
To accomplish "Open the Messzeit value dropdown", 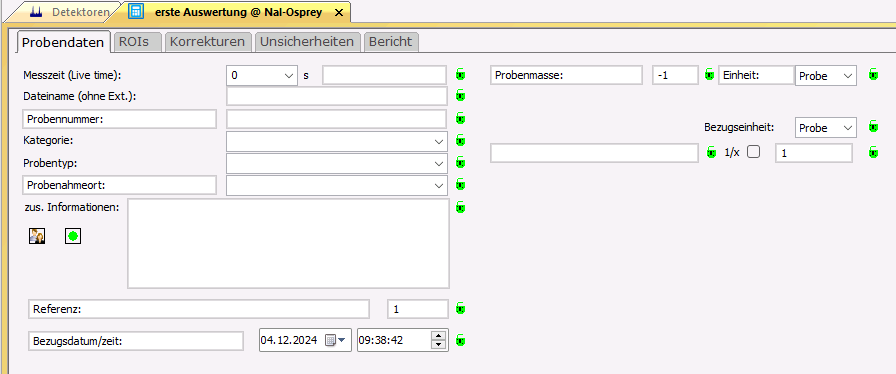I will coord(289,75).
